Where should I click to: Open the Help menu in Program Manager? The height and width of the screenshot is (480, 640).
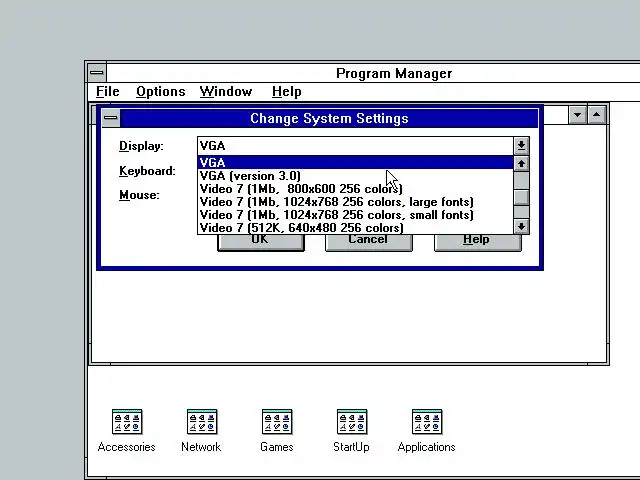[287, 91]
